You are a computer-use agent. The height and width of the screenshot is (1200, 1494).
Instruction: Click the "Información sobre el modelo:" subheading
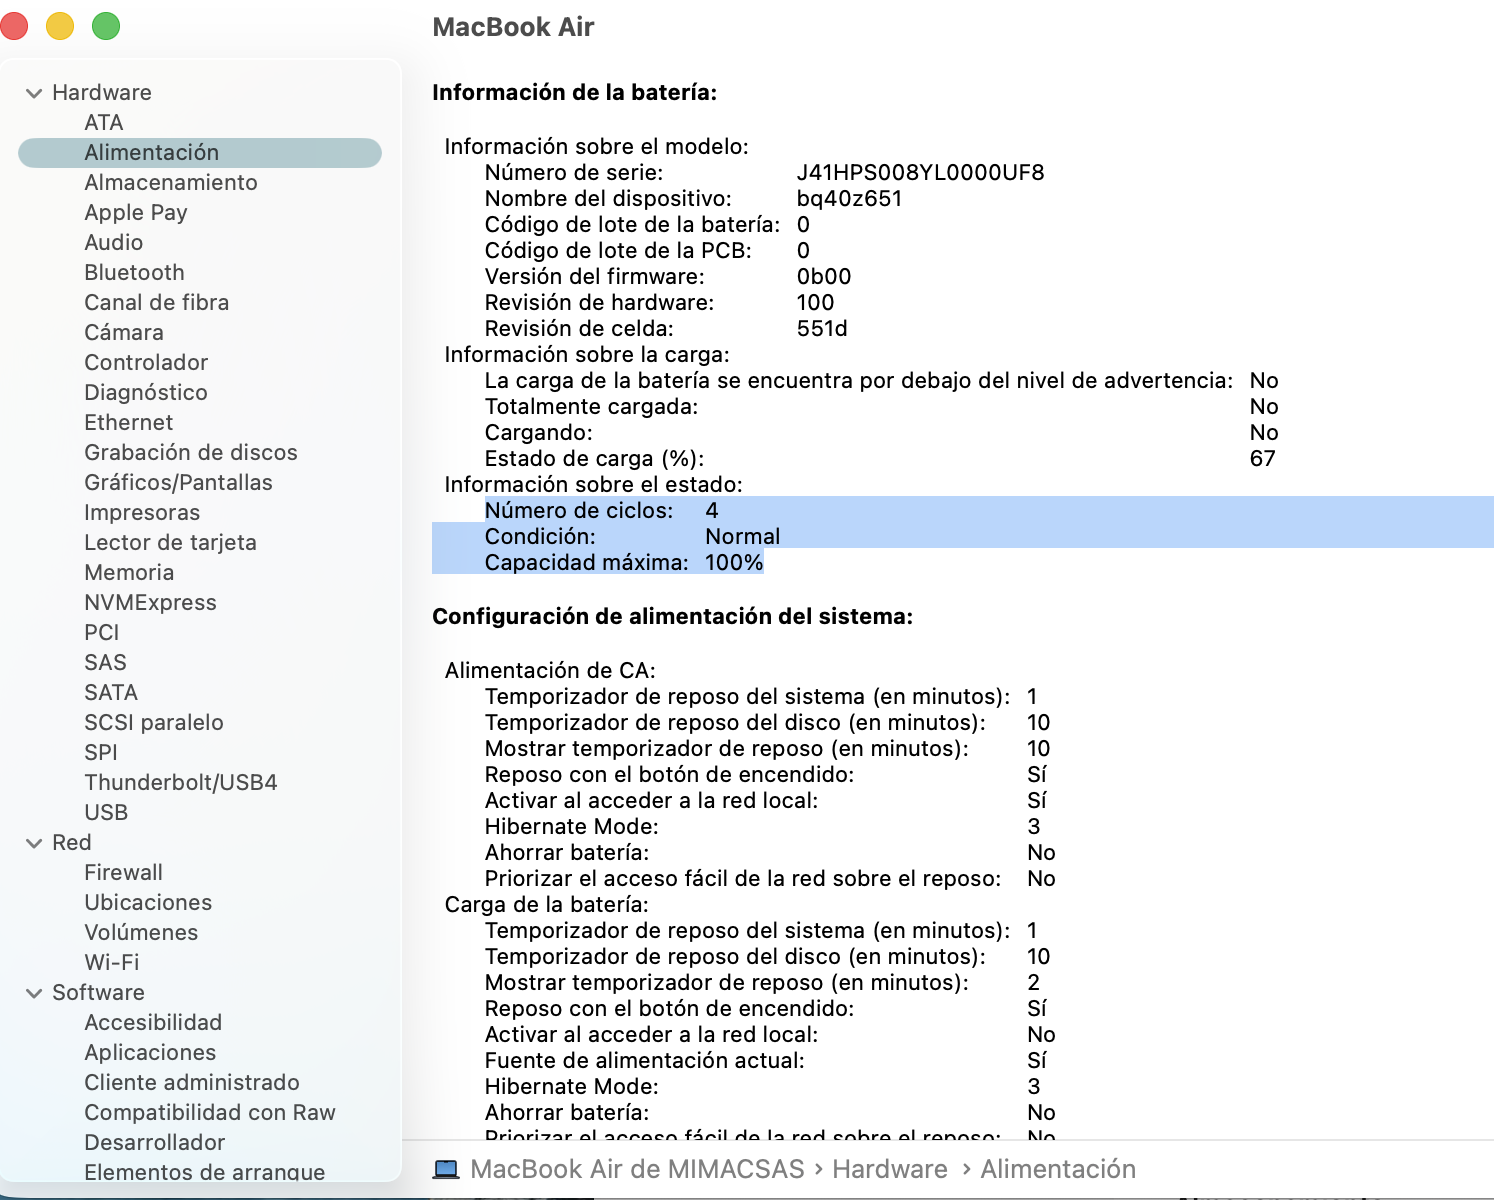point(597,146)
